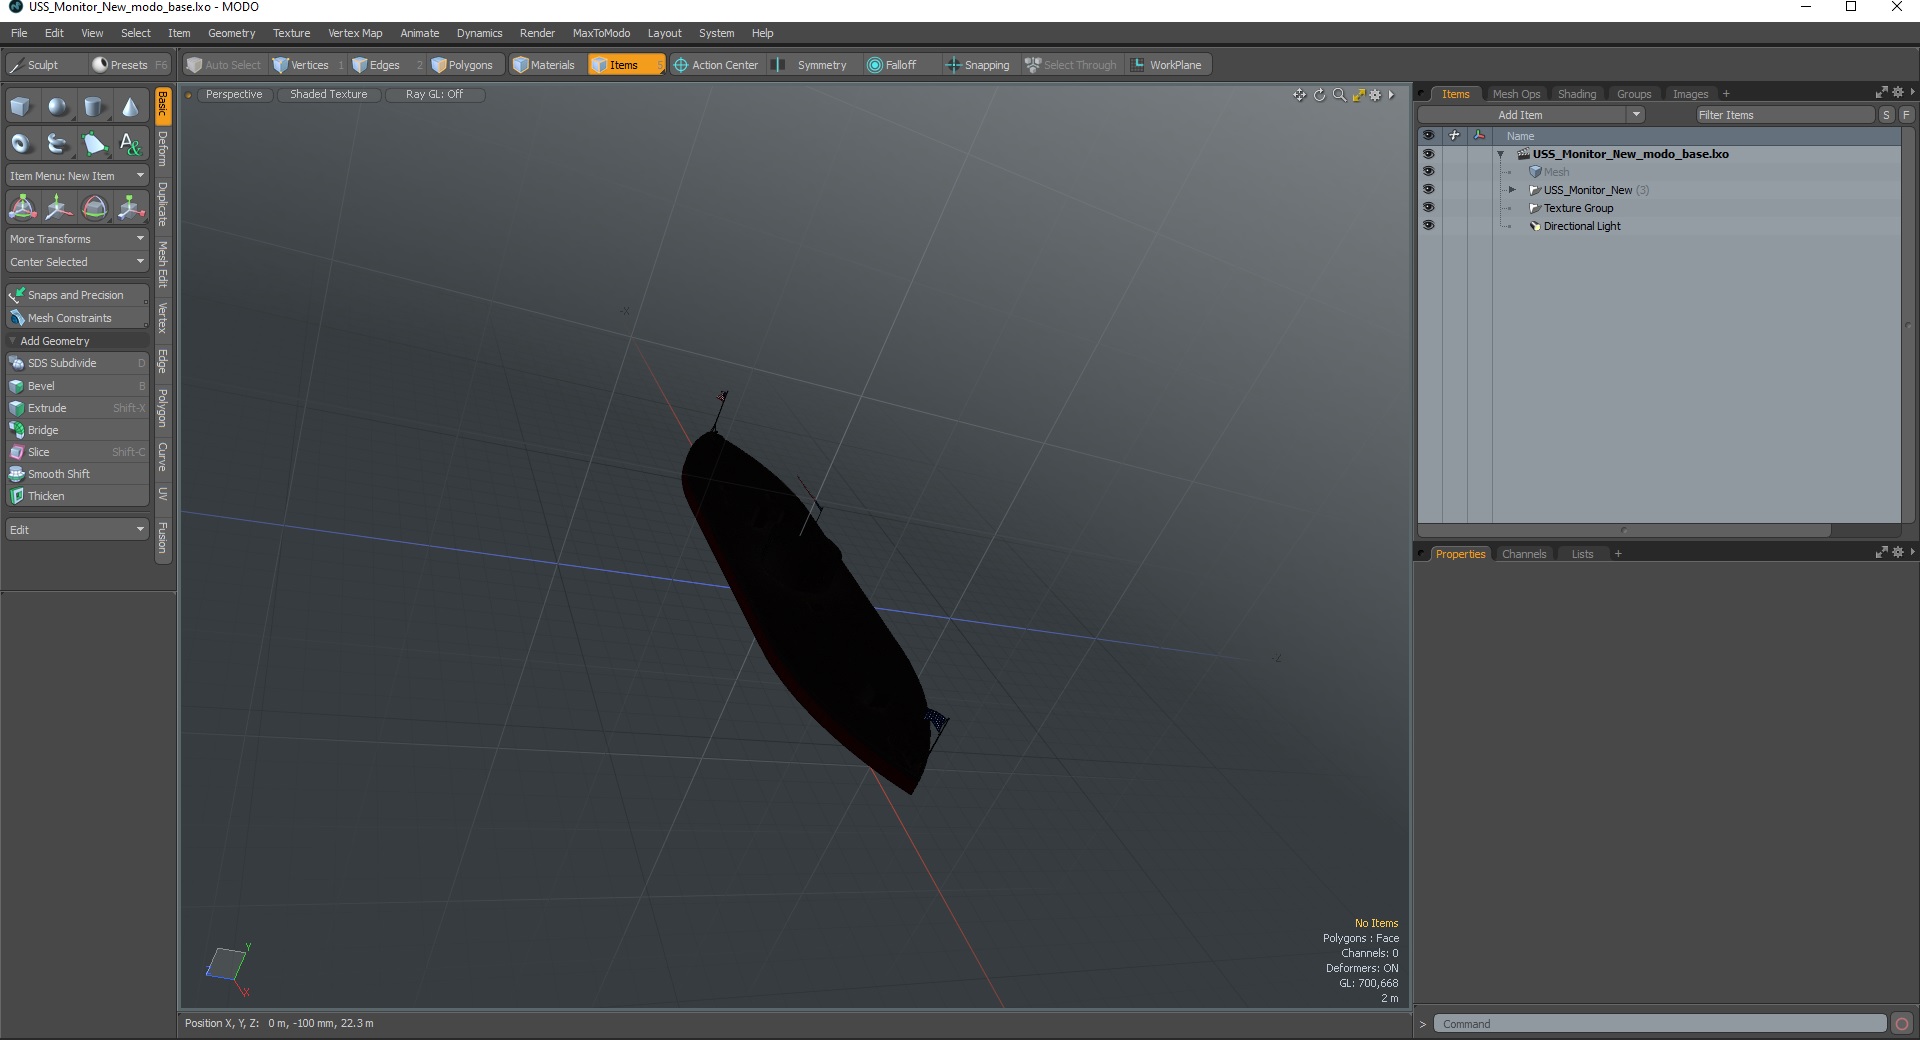Open the Shaded Texture viewport style
1920x1040 pixels.
(329, 94)
